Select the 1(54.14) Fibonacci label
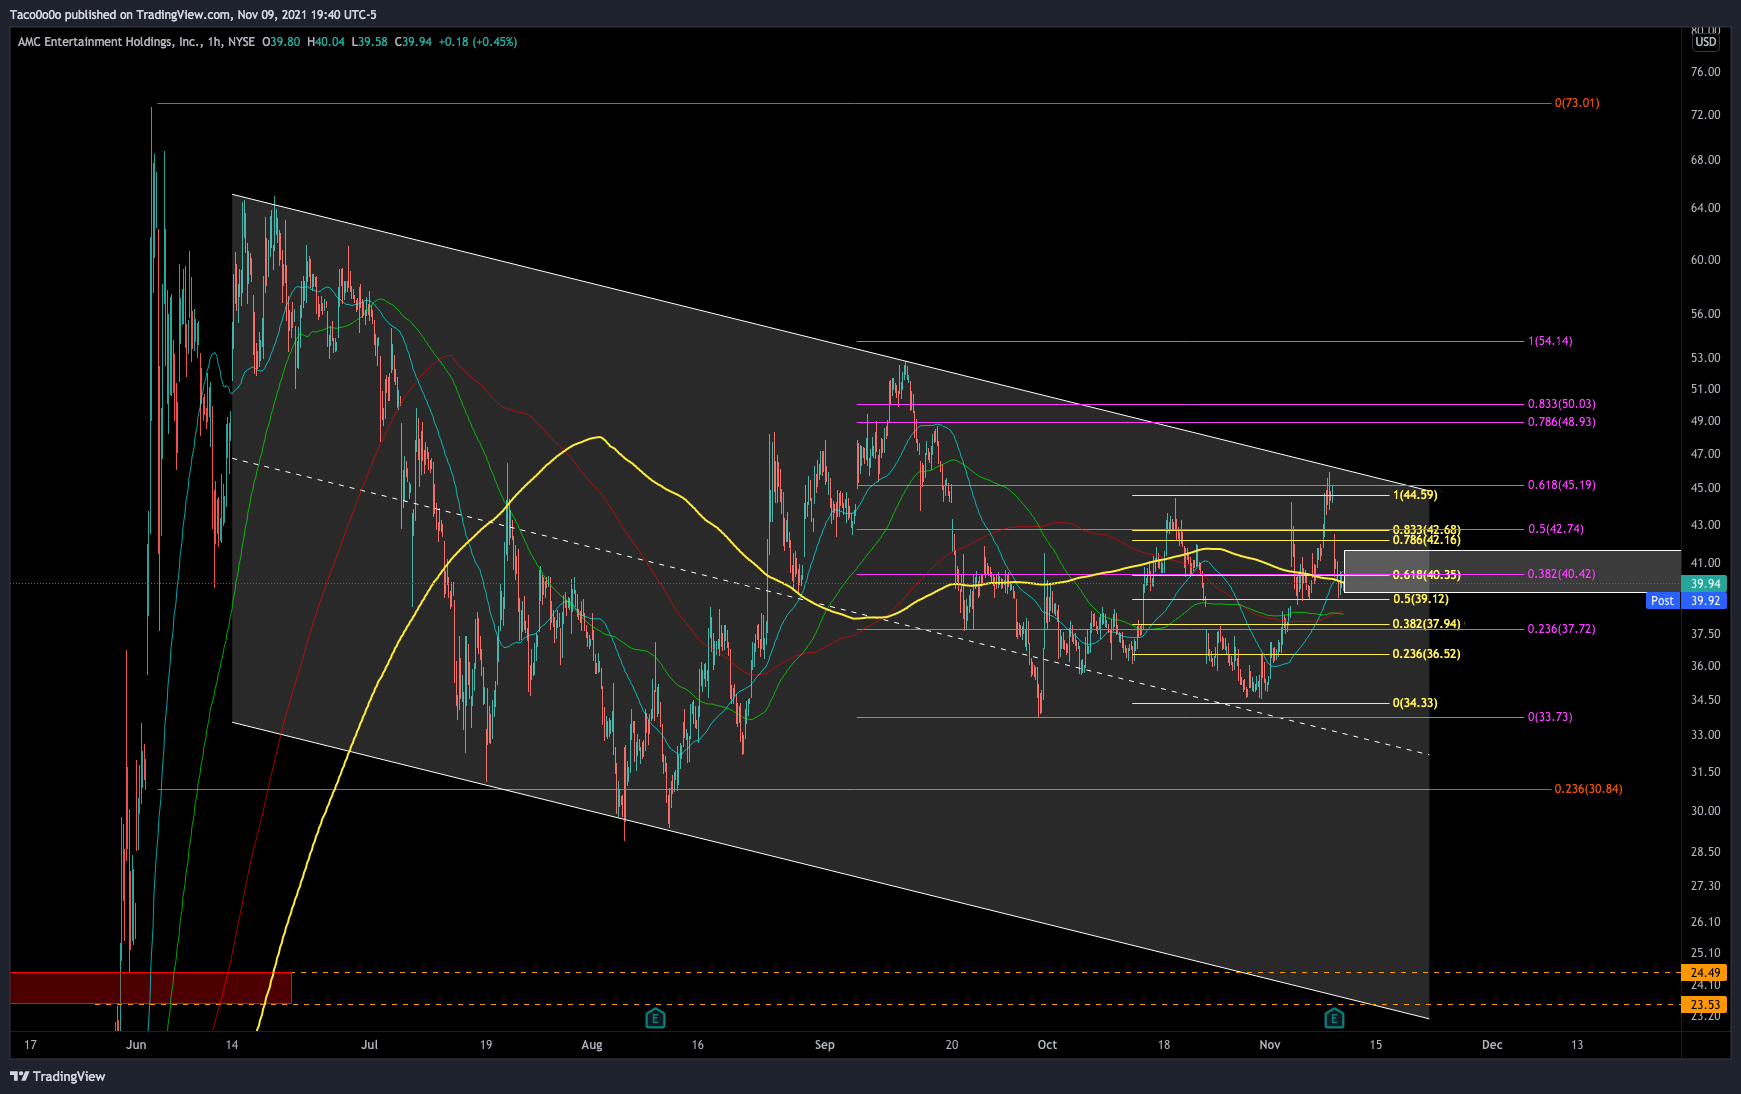Screen dimensions: 1741x1094 click(1550, 341)
